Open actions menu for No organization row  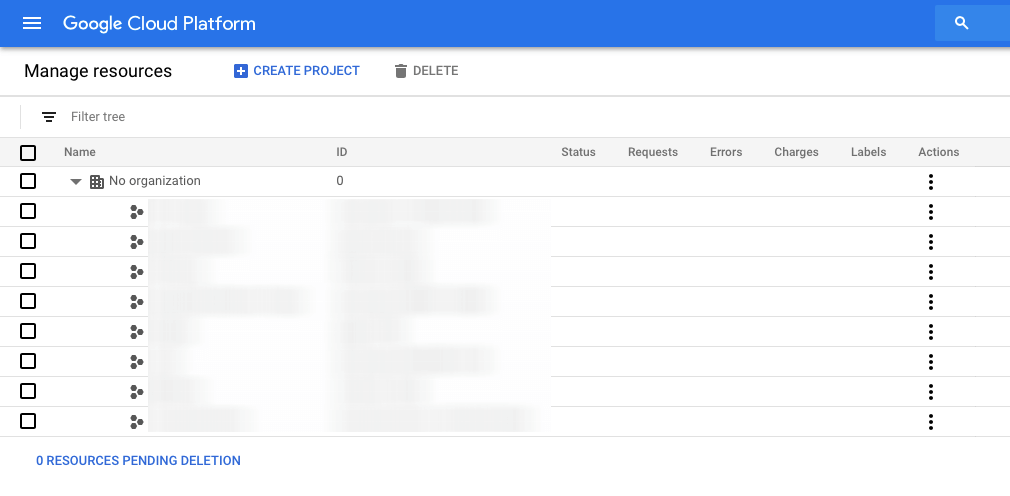[x=930, y=182]
